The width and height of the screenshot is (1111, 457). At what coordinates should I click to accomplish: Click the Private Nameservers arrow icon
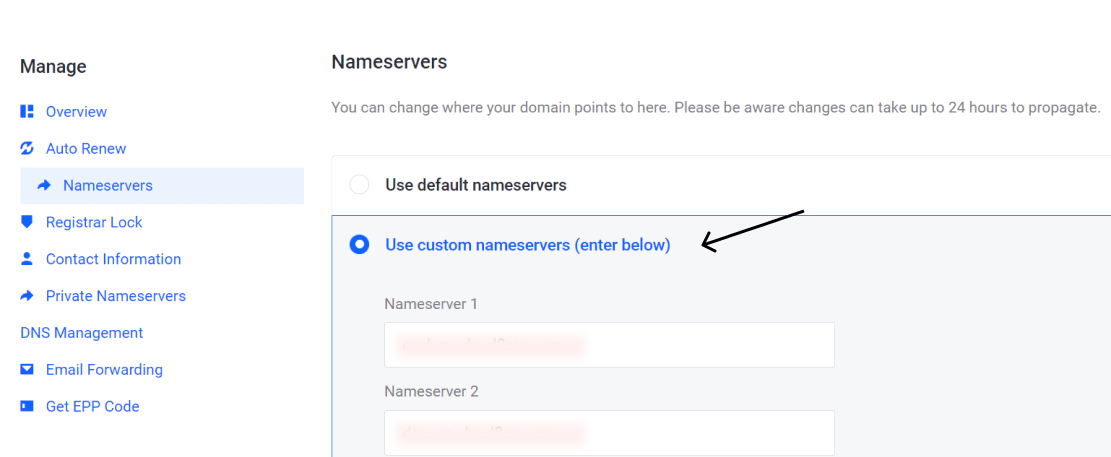click(x=27, y=296)
